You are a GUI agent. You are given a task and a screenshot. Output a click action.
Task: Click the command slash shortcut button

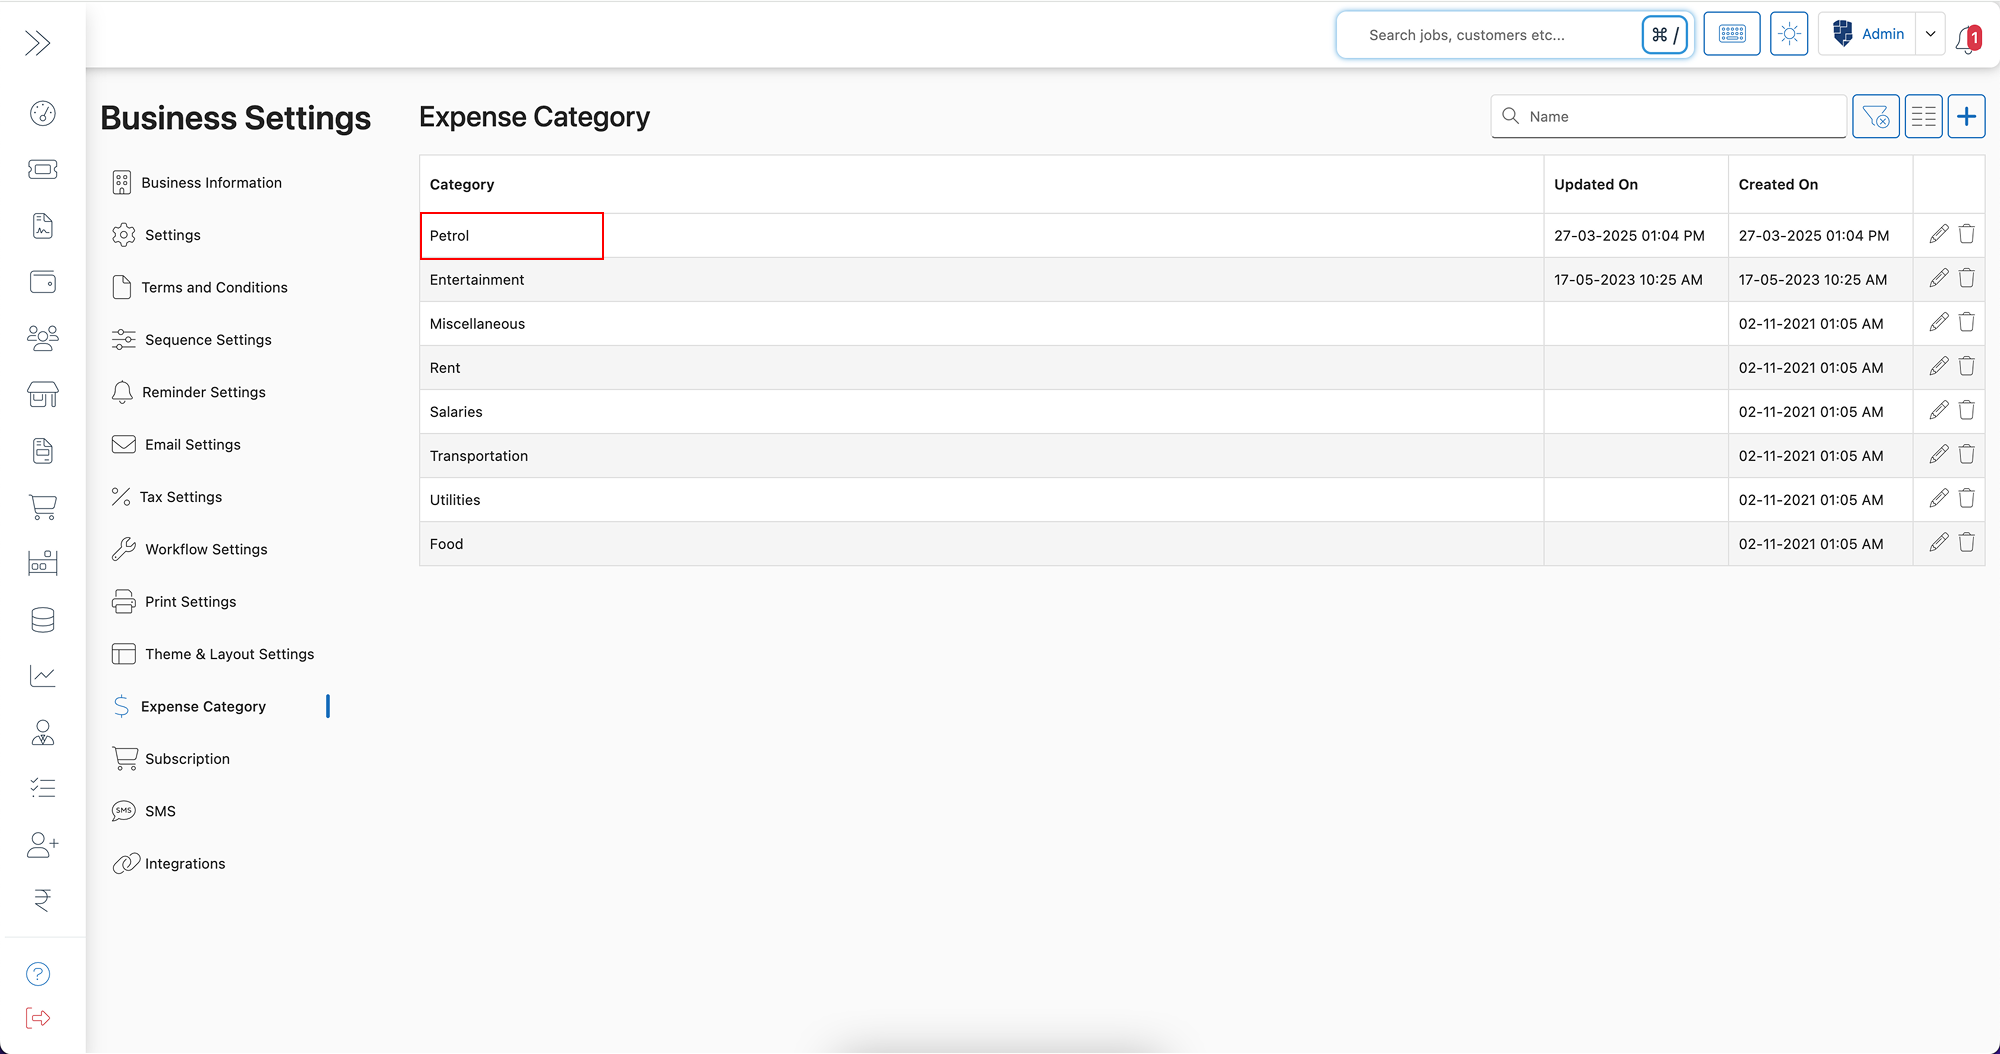point(1665,35)
